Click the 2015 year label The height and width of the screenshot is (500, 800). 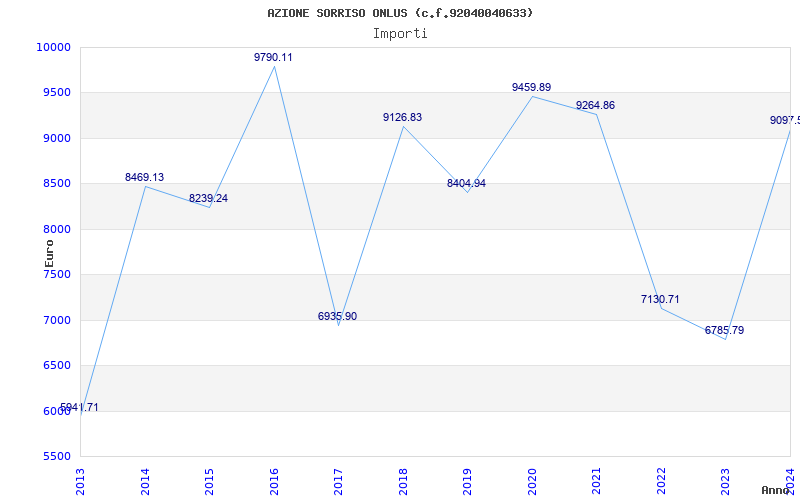click(x=210, y=482)
